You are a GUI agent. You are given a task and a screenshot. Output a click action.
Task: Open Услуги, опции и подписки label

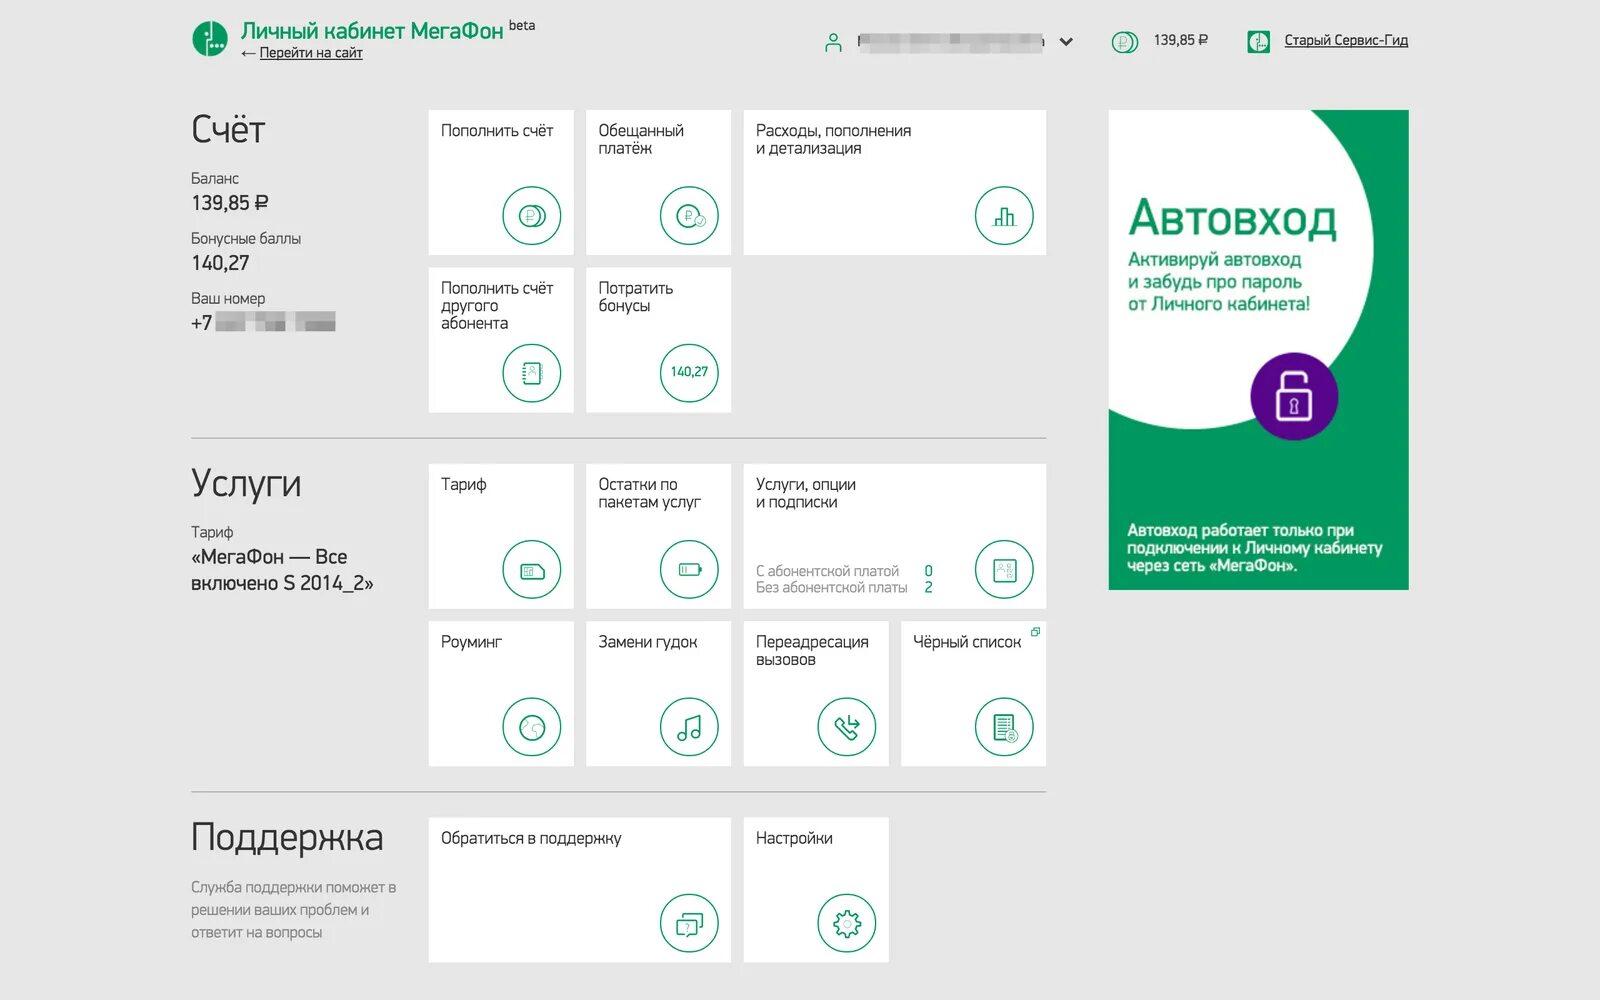(x=806, y=494)
